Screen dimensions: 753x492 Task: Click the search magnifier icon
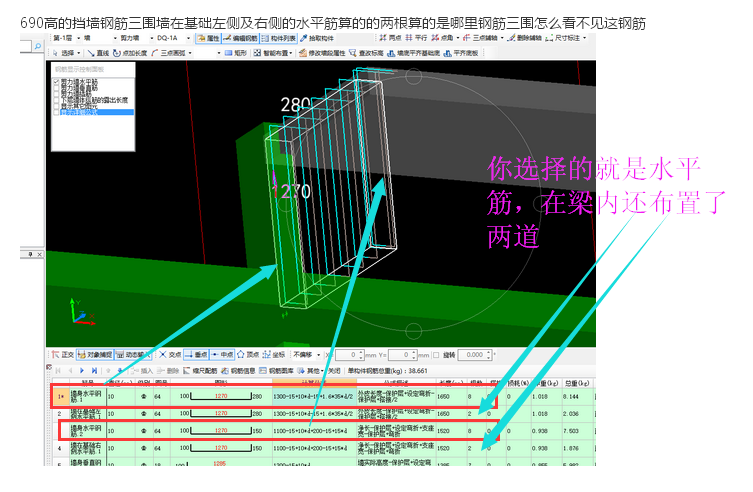point(38,46)
